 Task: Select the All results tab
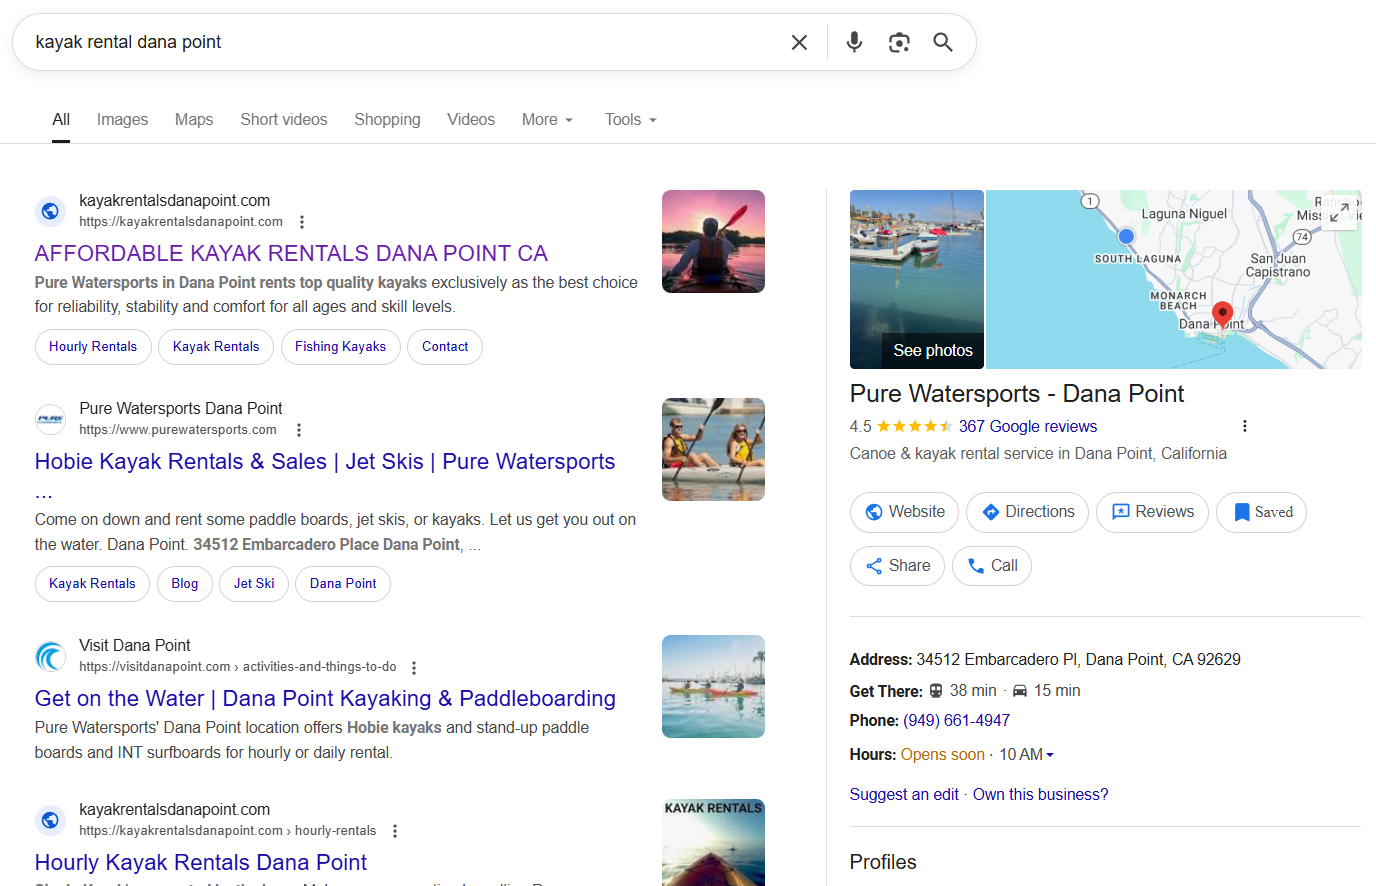pos(61,120)
